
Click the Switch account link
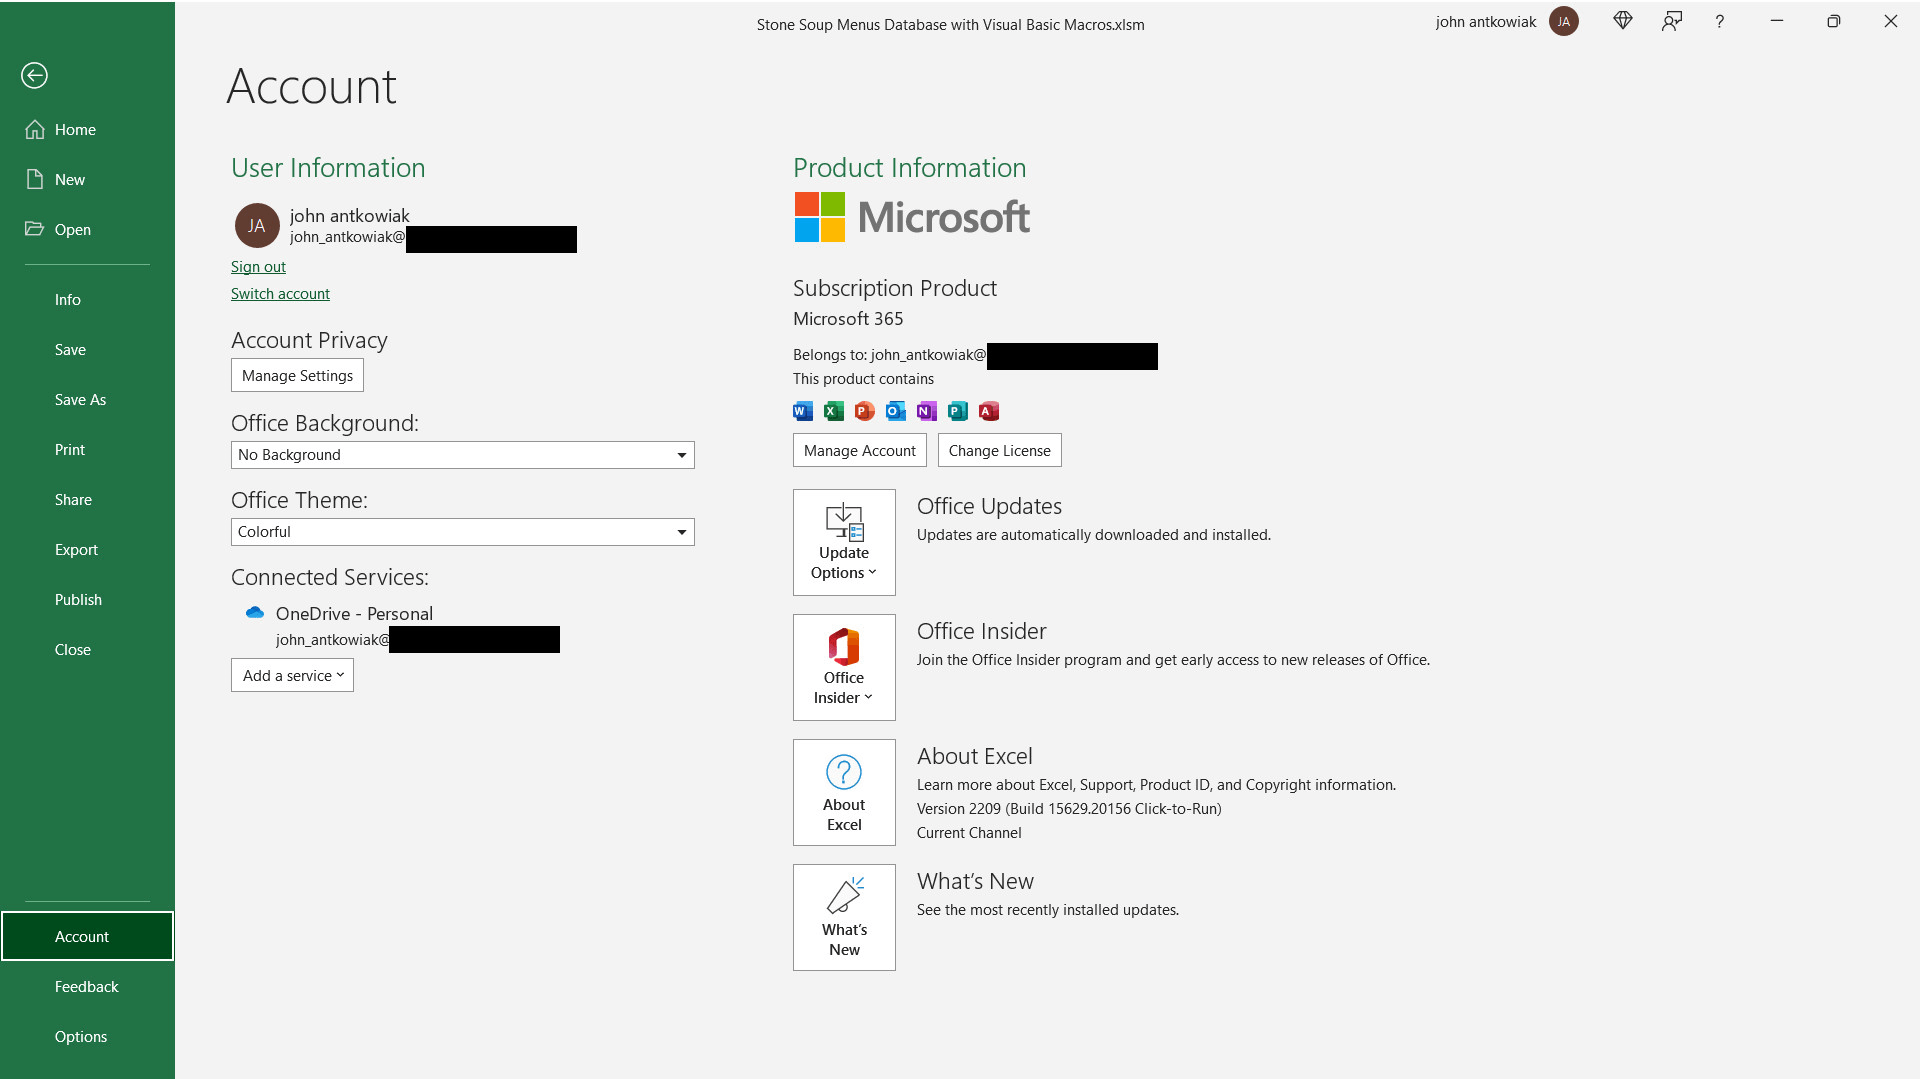point(280,294)
